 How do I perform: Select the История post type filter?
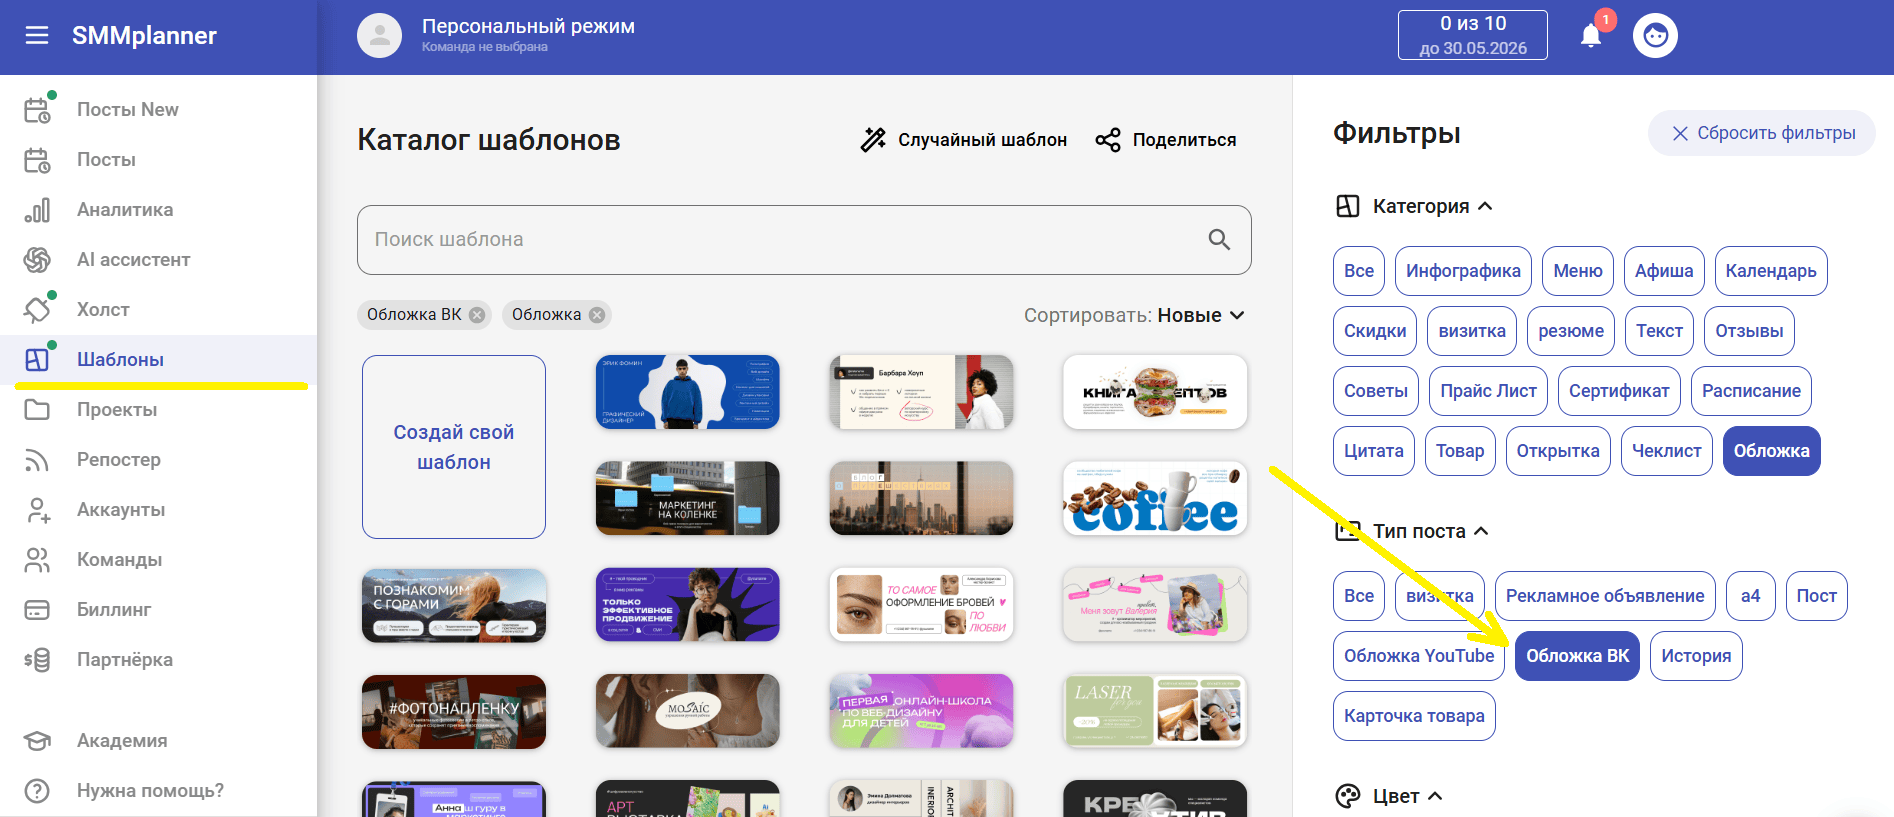[1696, 656]
